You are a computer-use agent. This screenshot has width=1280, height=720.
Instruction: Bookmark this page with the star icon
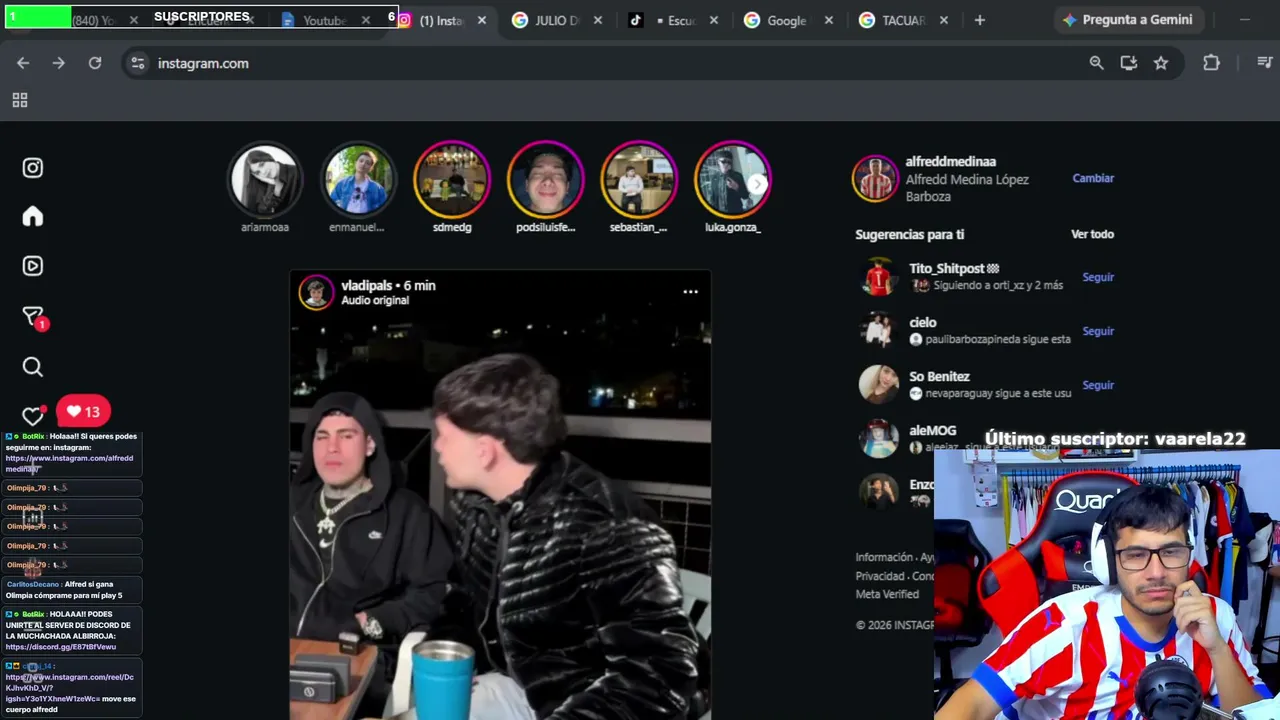click(x=1161, y=63)
